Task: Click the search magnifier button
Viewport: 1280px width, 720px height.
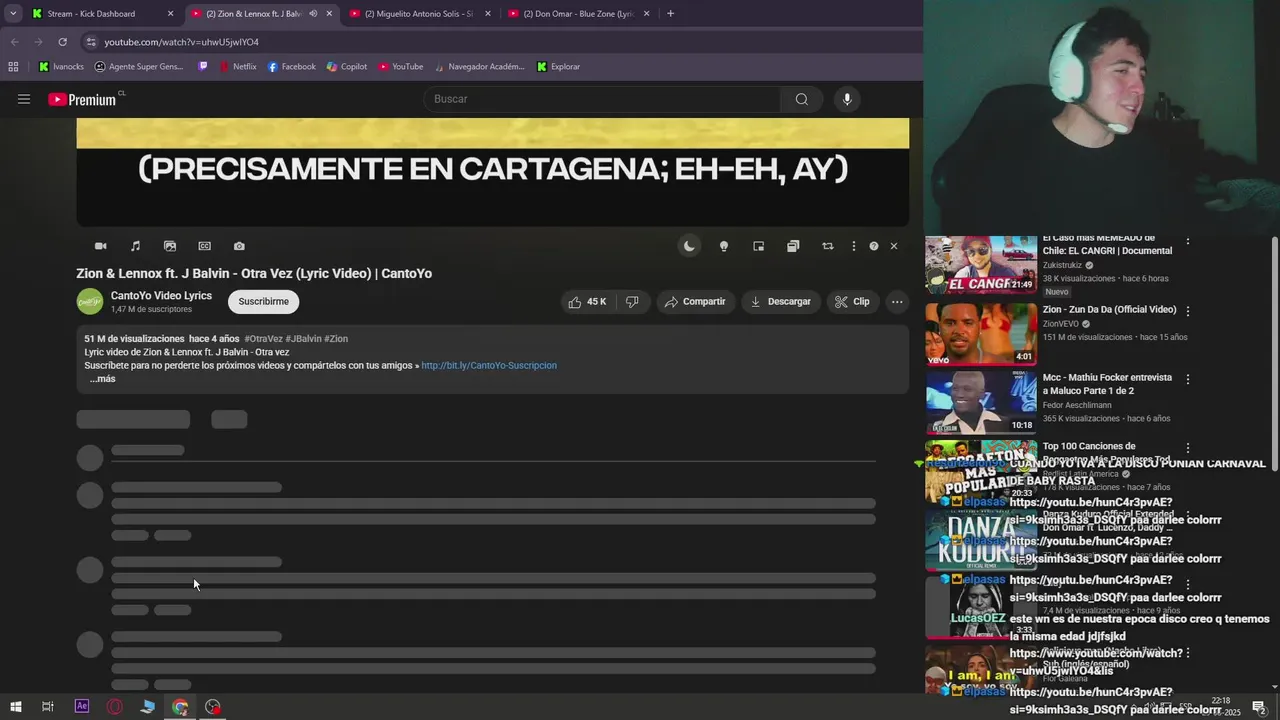Action: click(801, 99)
